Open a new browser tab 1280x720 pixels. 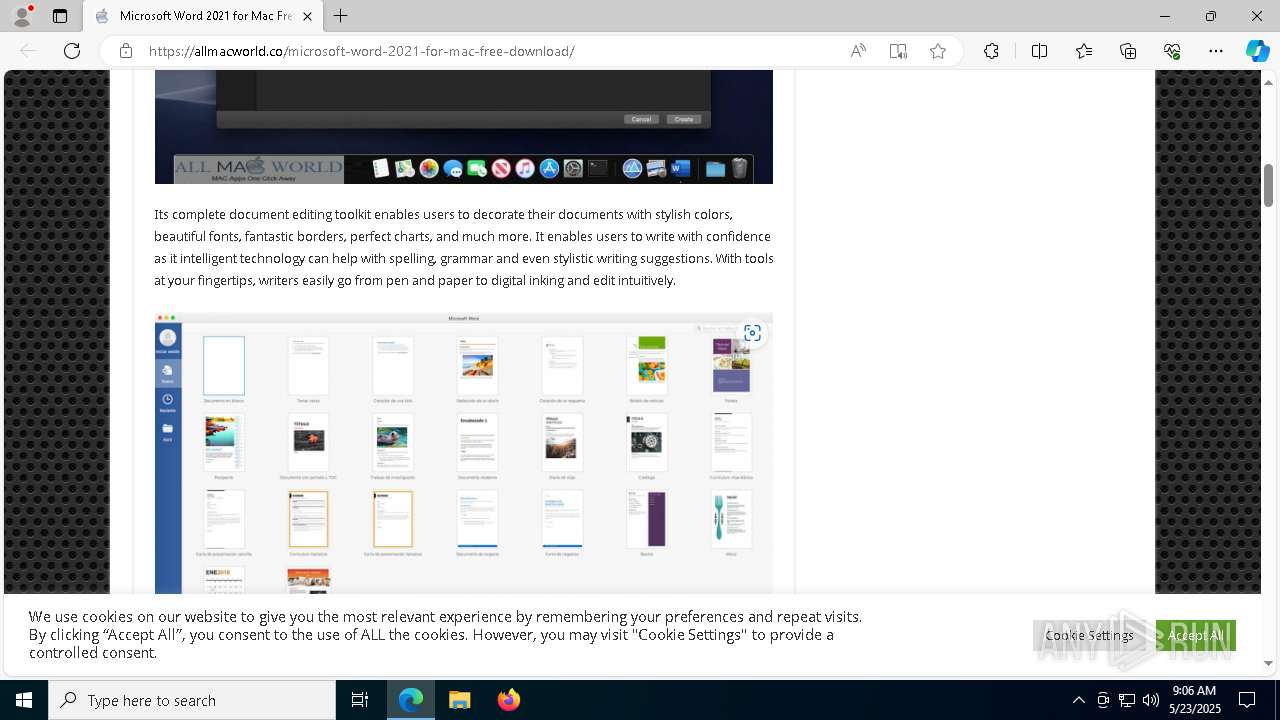pos(341,16)
